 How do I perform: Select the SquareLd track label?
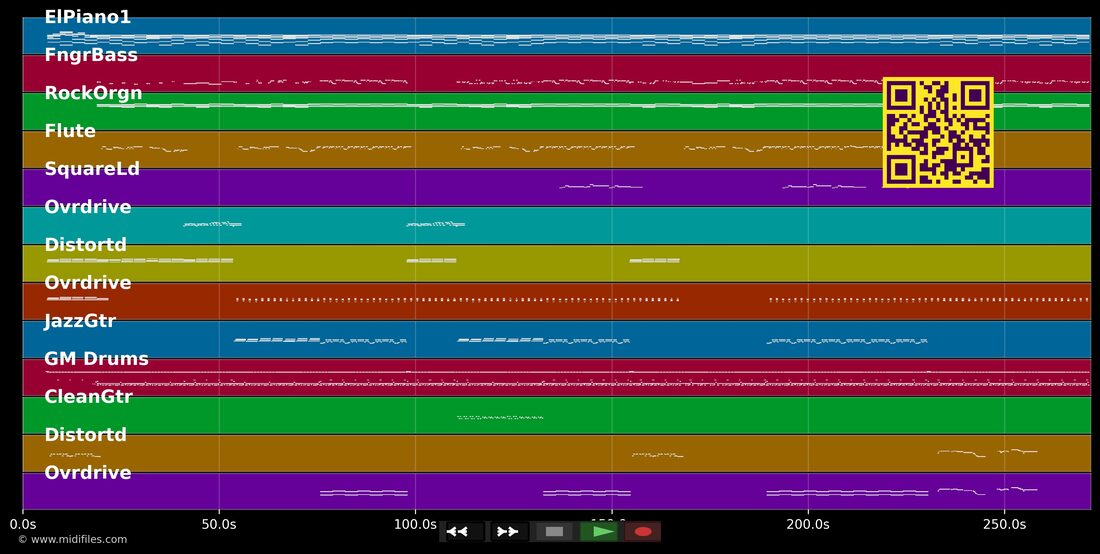click(92, 169)
